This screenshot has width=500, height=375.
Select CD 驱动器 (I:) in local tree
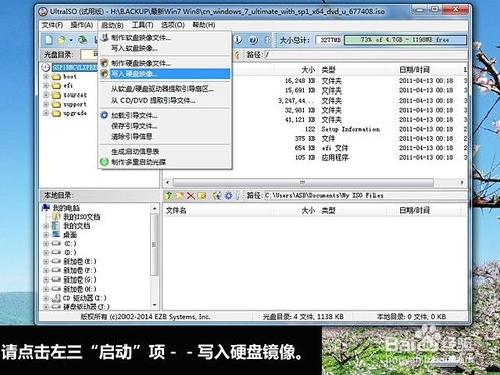coord(85,298)
